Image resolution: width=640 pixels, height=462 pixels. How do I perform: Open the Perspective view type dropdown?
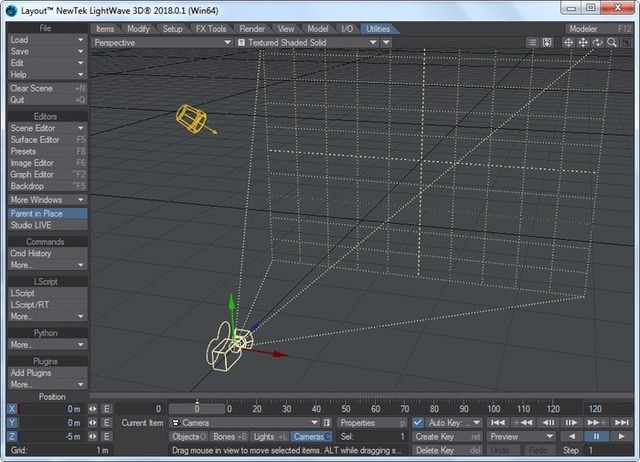coord(161,43)
